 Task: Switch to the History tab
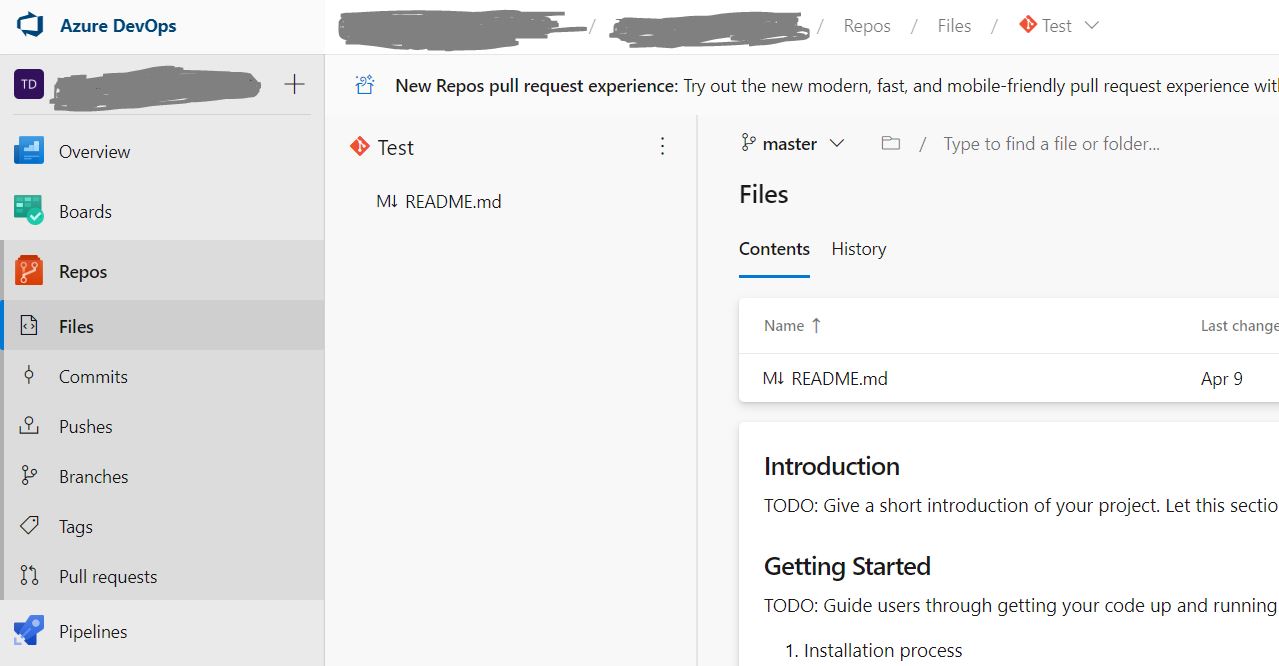point(858,249)
